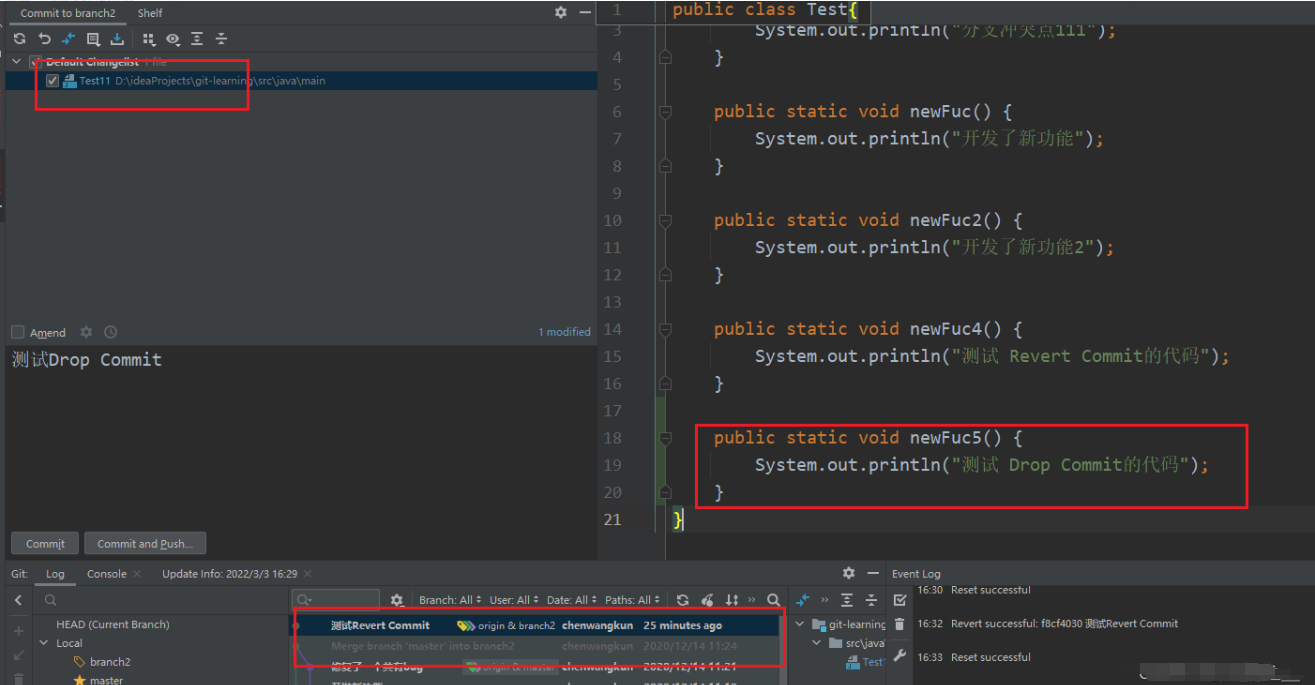
Task: Refresh the Git log
Action: tap(682, 600)
